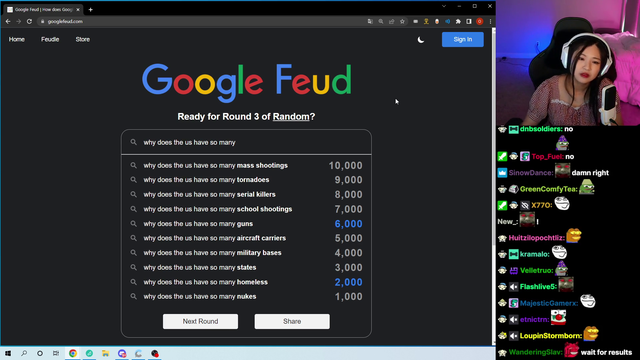
Task: Open the Extensions puzzle icon
Action: 458,22
